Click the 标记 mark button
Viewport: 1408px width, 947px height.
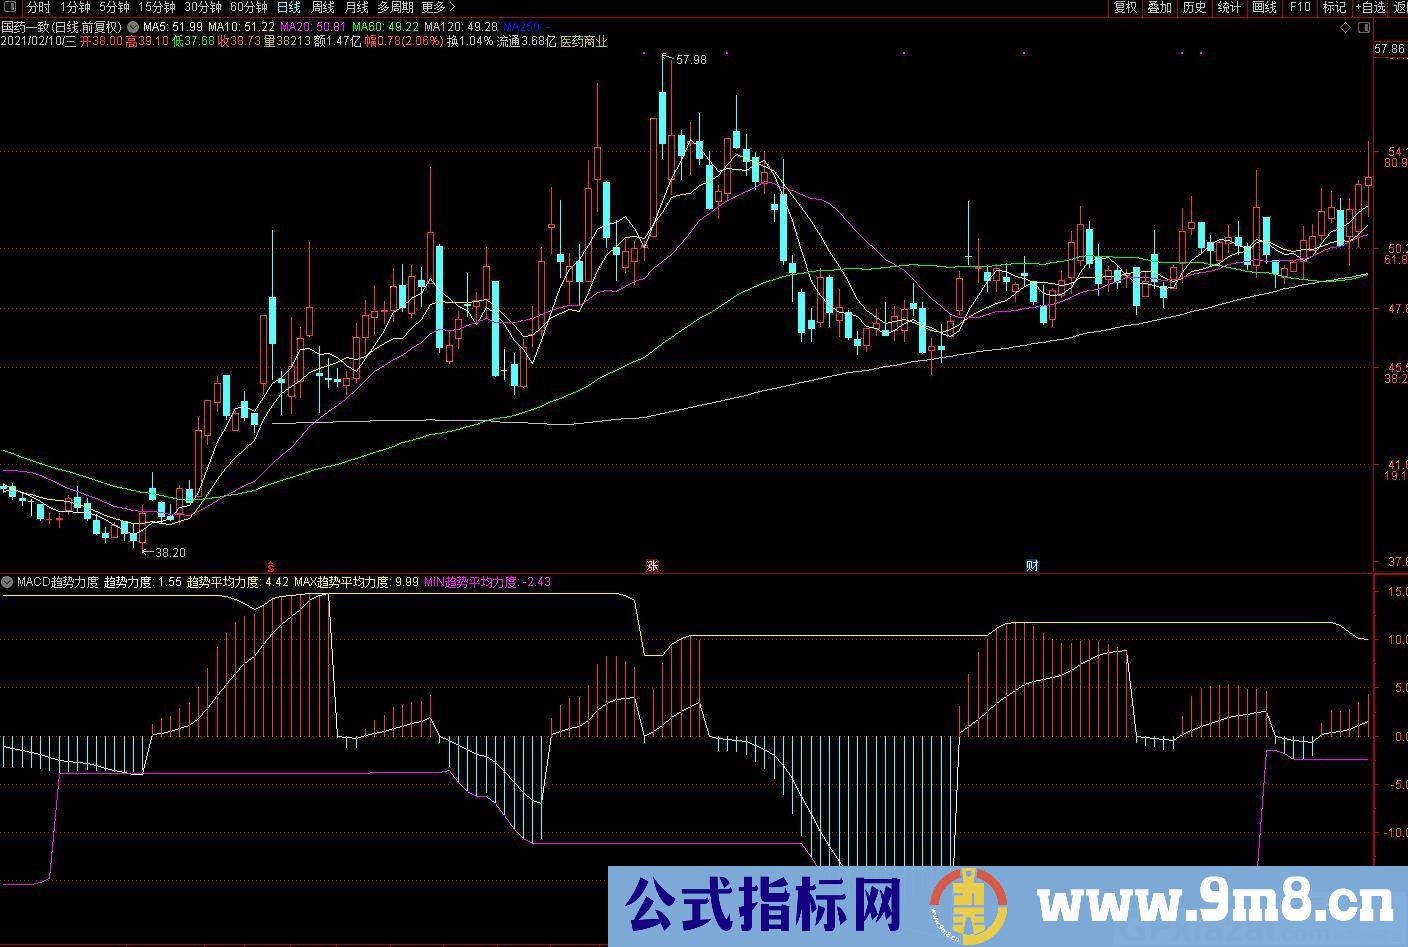pyautogui.click(x=1334, y=7)
